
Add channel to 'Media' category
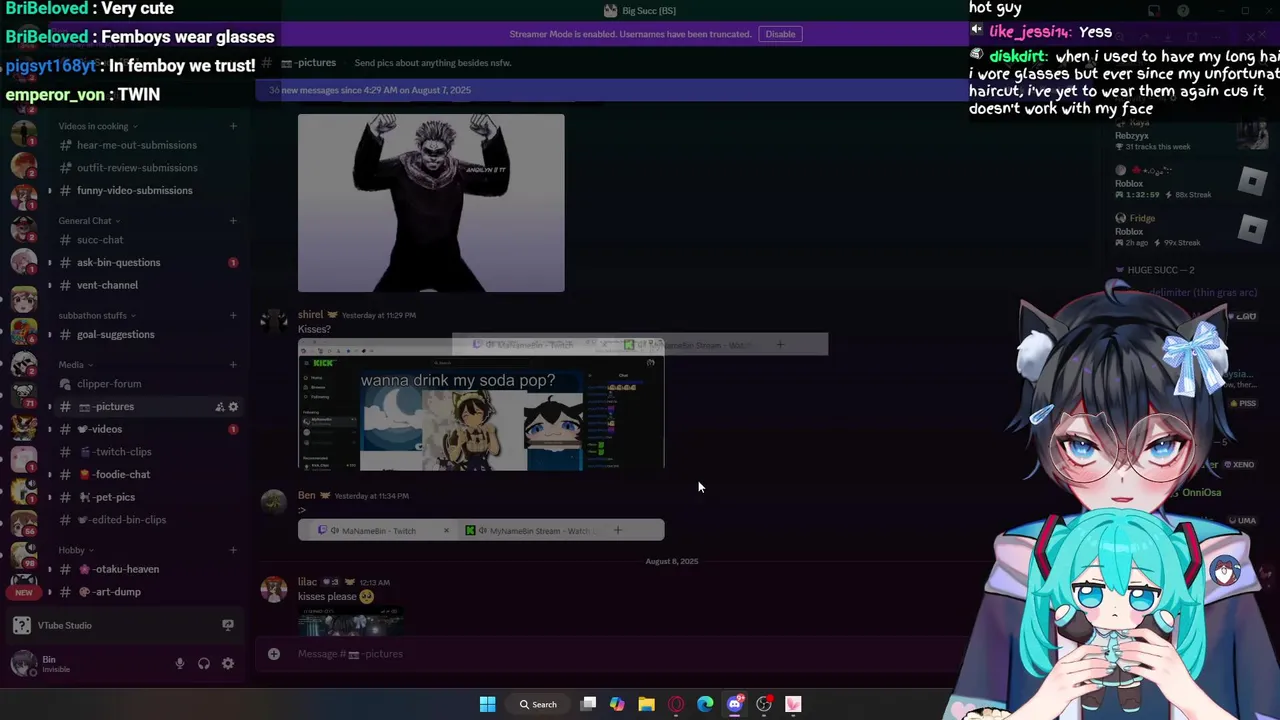point(233,365)
